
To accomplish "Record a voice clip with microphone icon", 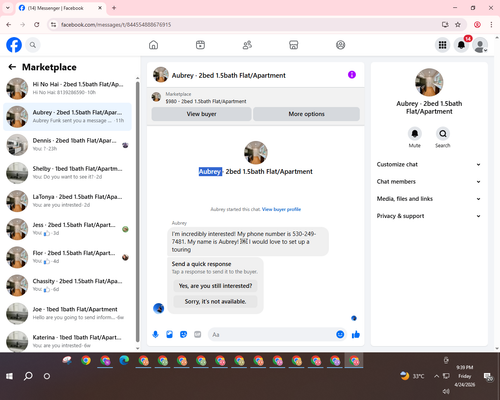I will [x=155, y=334].
